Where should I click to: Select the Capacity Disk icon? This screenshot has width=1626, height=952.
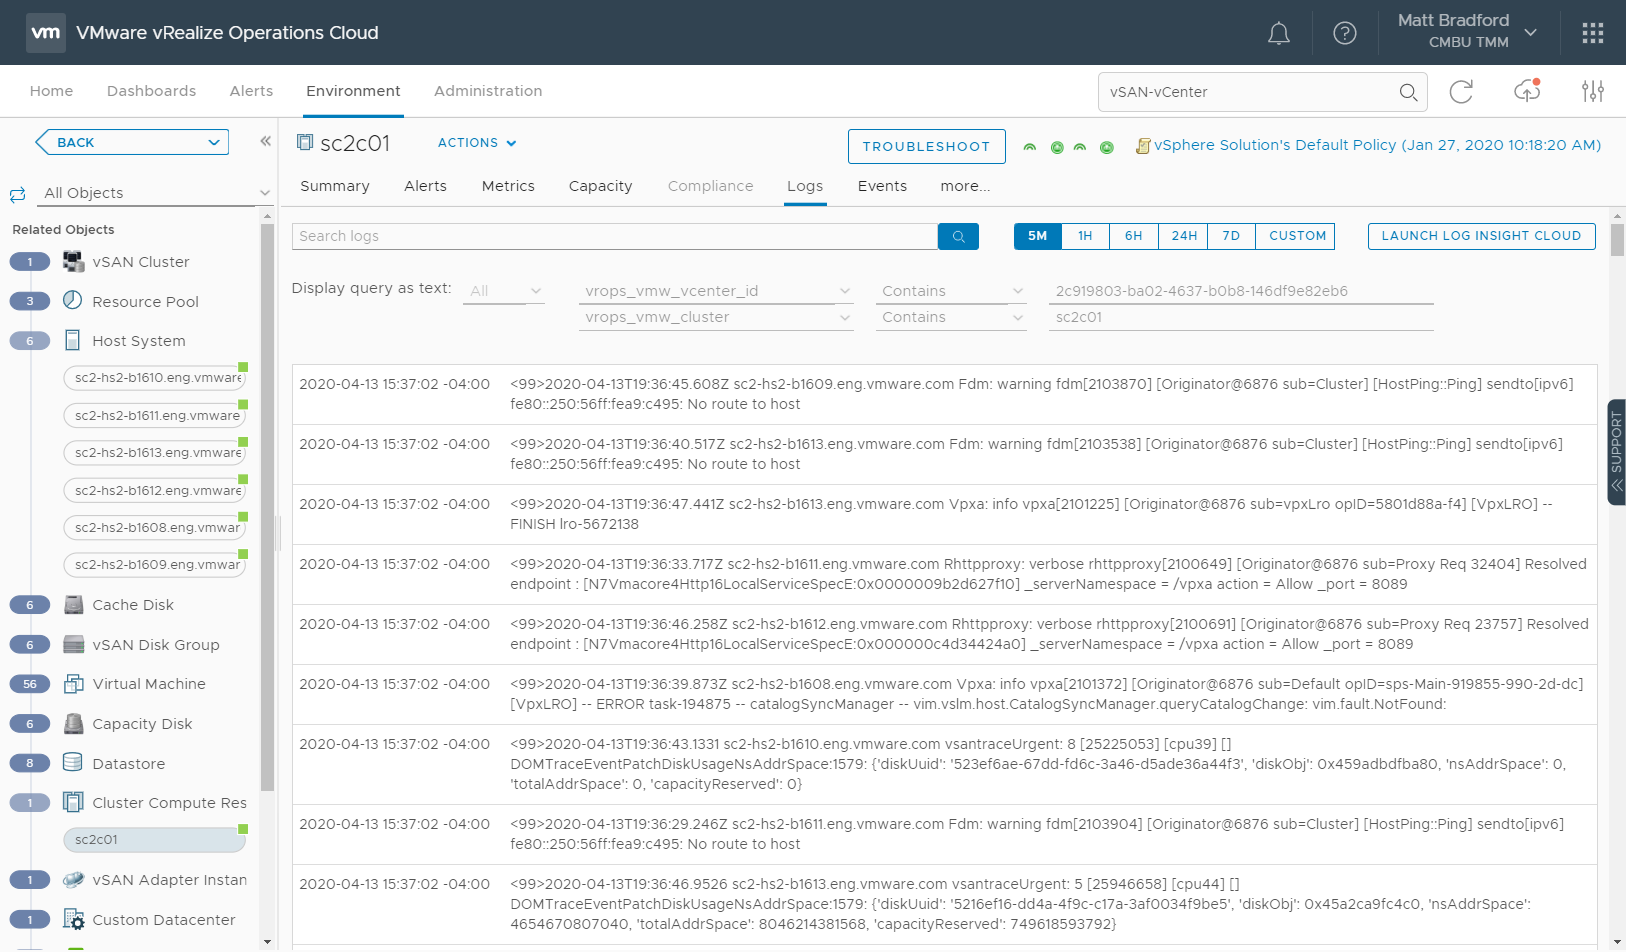click(x=73, y=724)
